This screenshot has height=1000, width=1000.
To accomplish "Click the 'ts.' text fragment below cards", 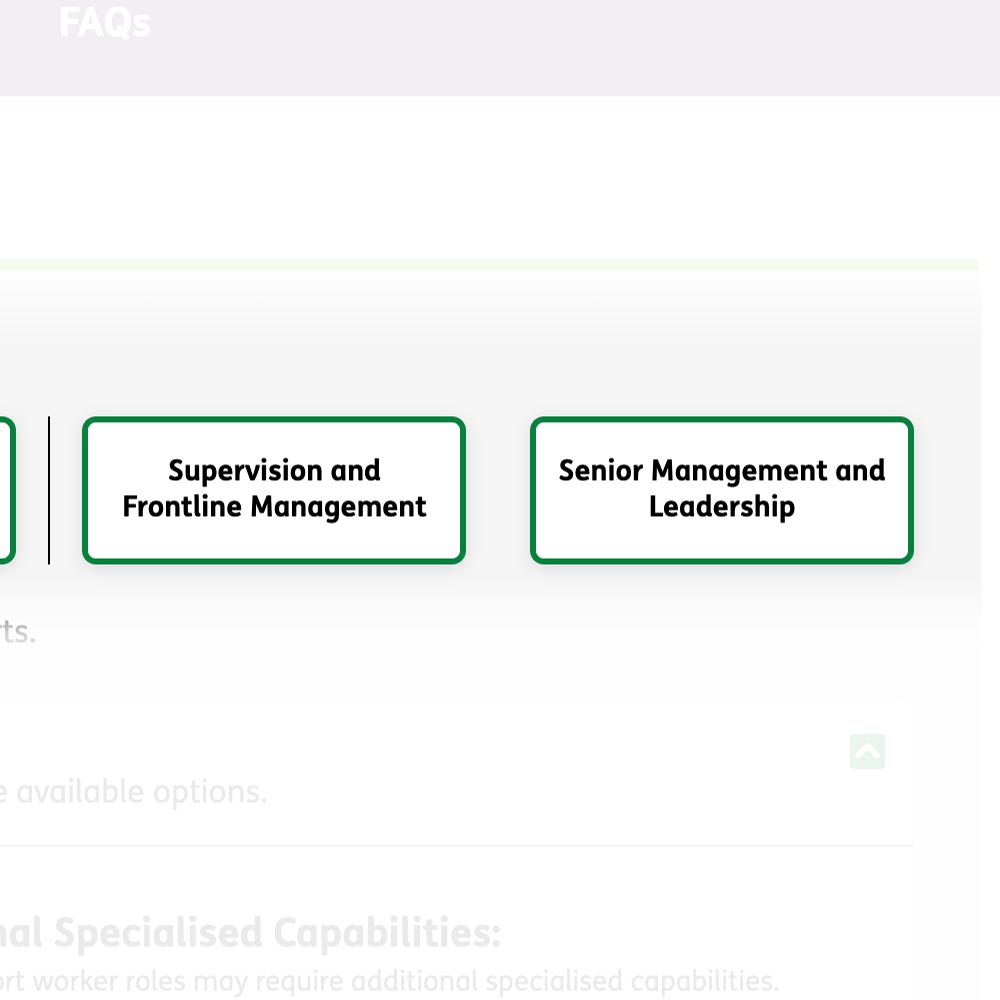I will [x=18, y=632].
